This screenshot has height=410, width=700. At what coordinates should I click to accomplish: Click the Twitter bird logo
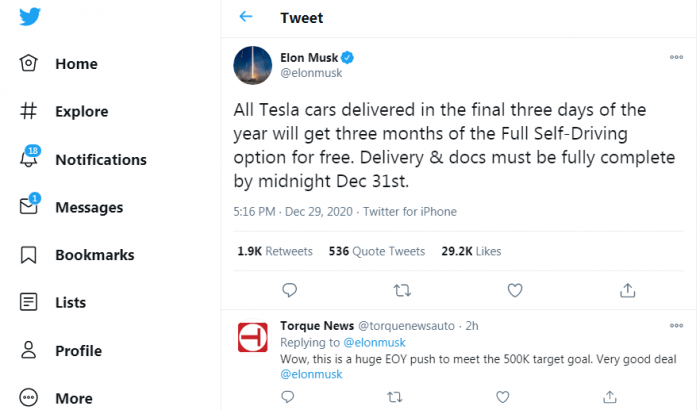tap(30, 17)
